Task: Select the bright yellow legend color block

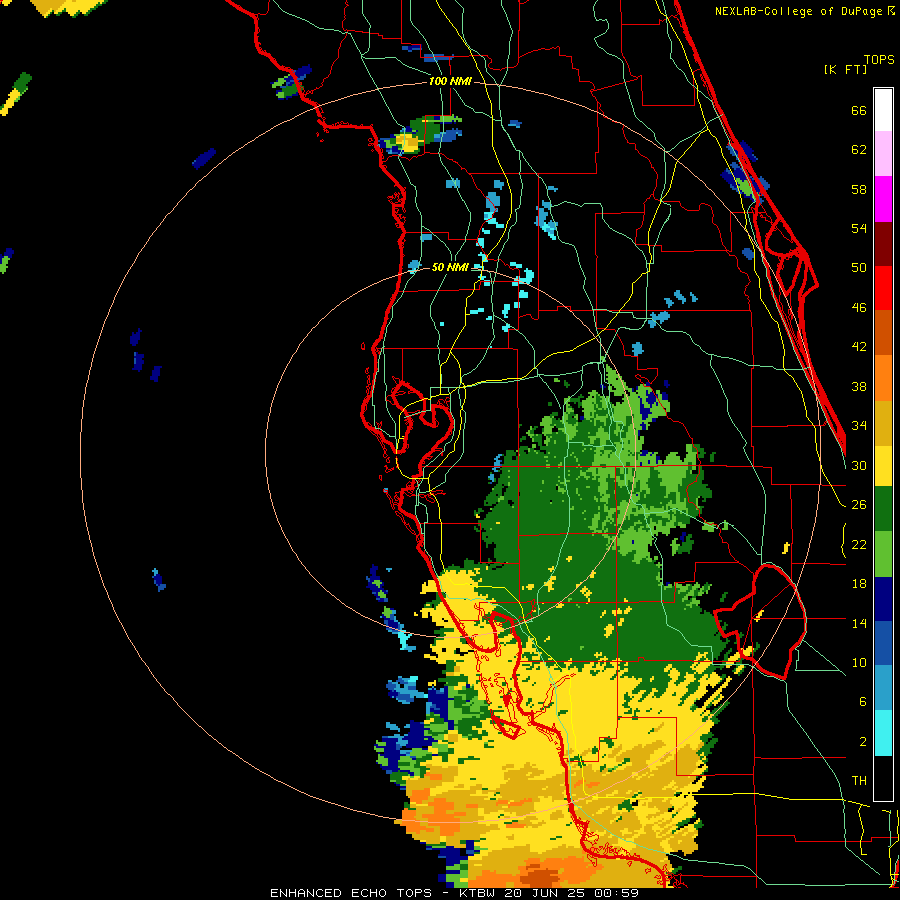Action: tap(883, 466)
